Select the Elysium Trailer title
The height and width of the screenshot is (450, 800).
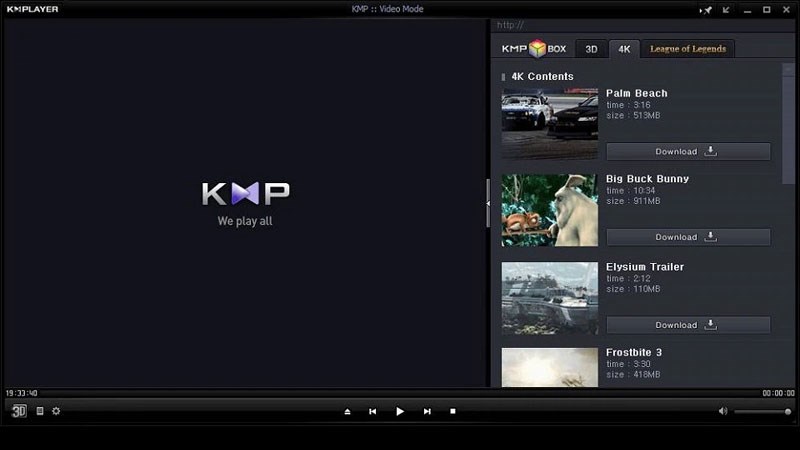click(645, 267)
